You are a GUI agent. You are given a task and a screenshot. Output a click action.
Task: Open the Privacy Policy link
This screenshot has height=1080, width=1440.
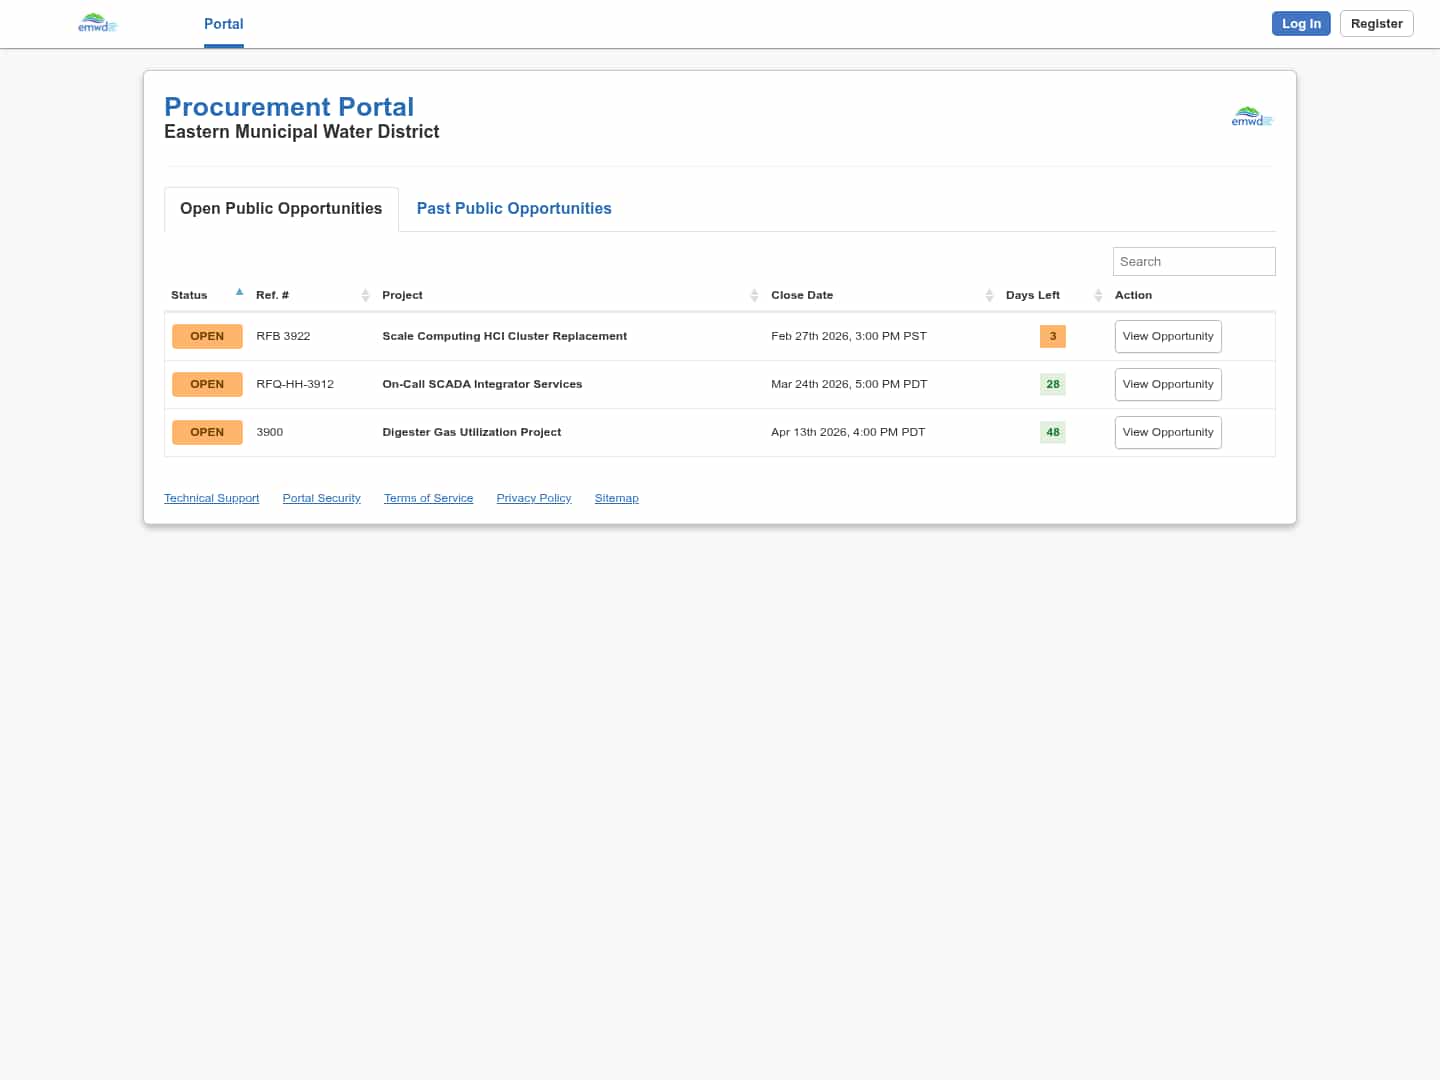point(533,498)
